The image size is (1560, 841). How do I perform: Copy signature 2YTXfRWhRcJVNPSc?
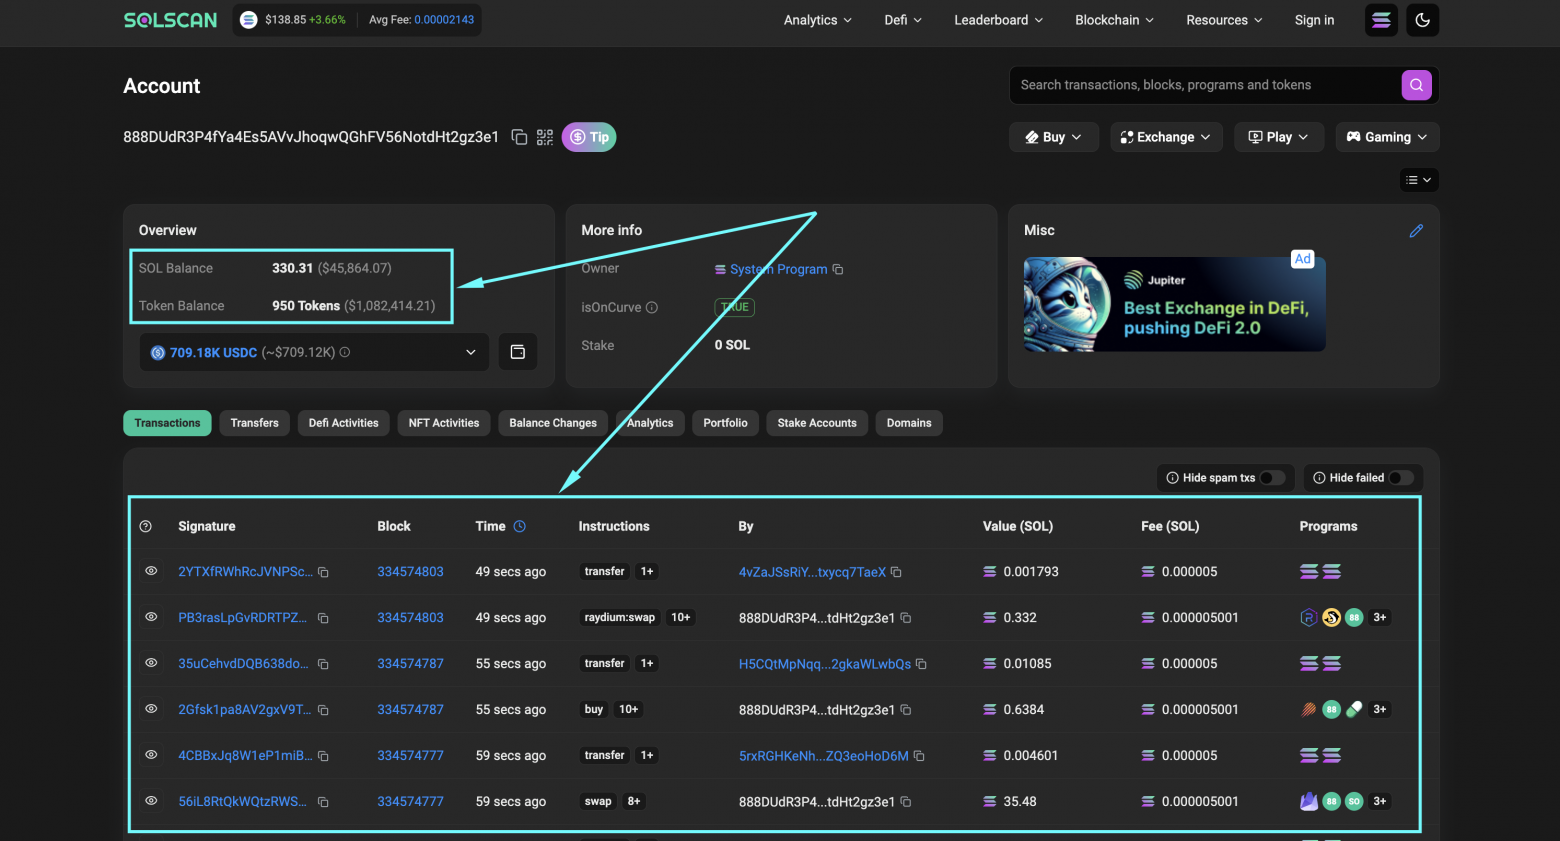click(x=323, y=572)
